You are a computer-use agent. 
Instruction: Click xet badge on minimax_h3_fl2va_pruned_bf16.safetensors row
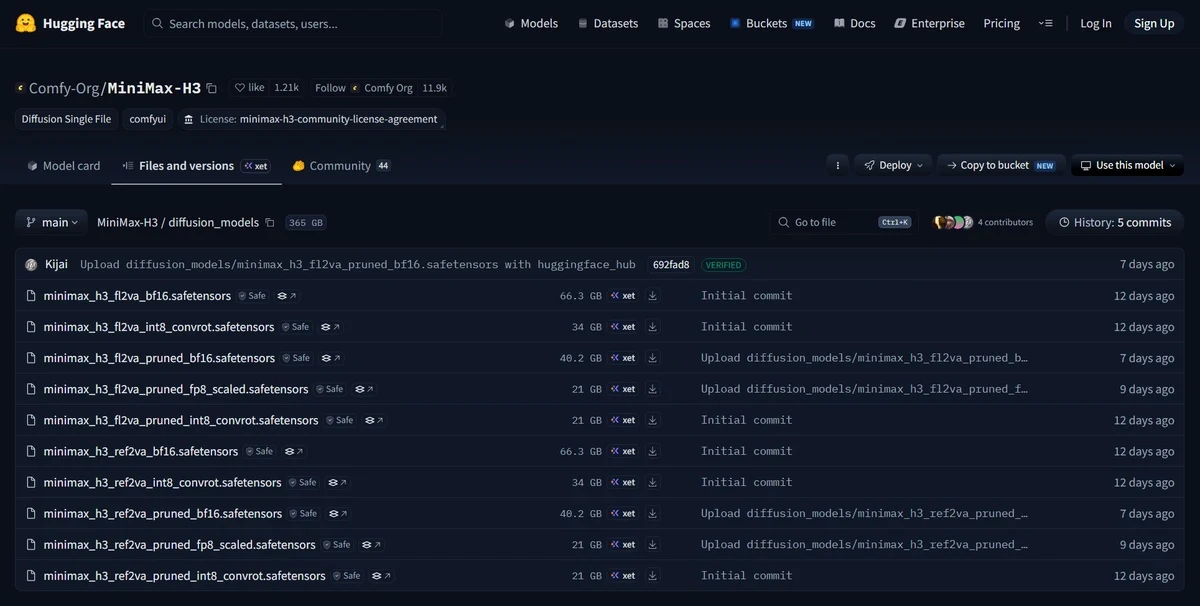point(623,358)
